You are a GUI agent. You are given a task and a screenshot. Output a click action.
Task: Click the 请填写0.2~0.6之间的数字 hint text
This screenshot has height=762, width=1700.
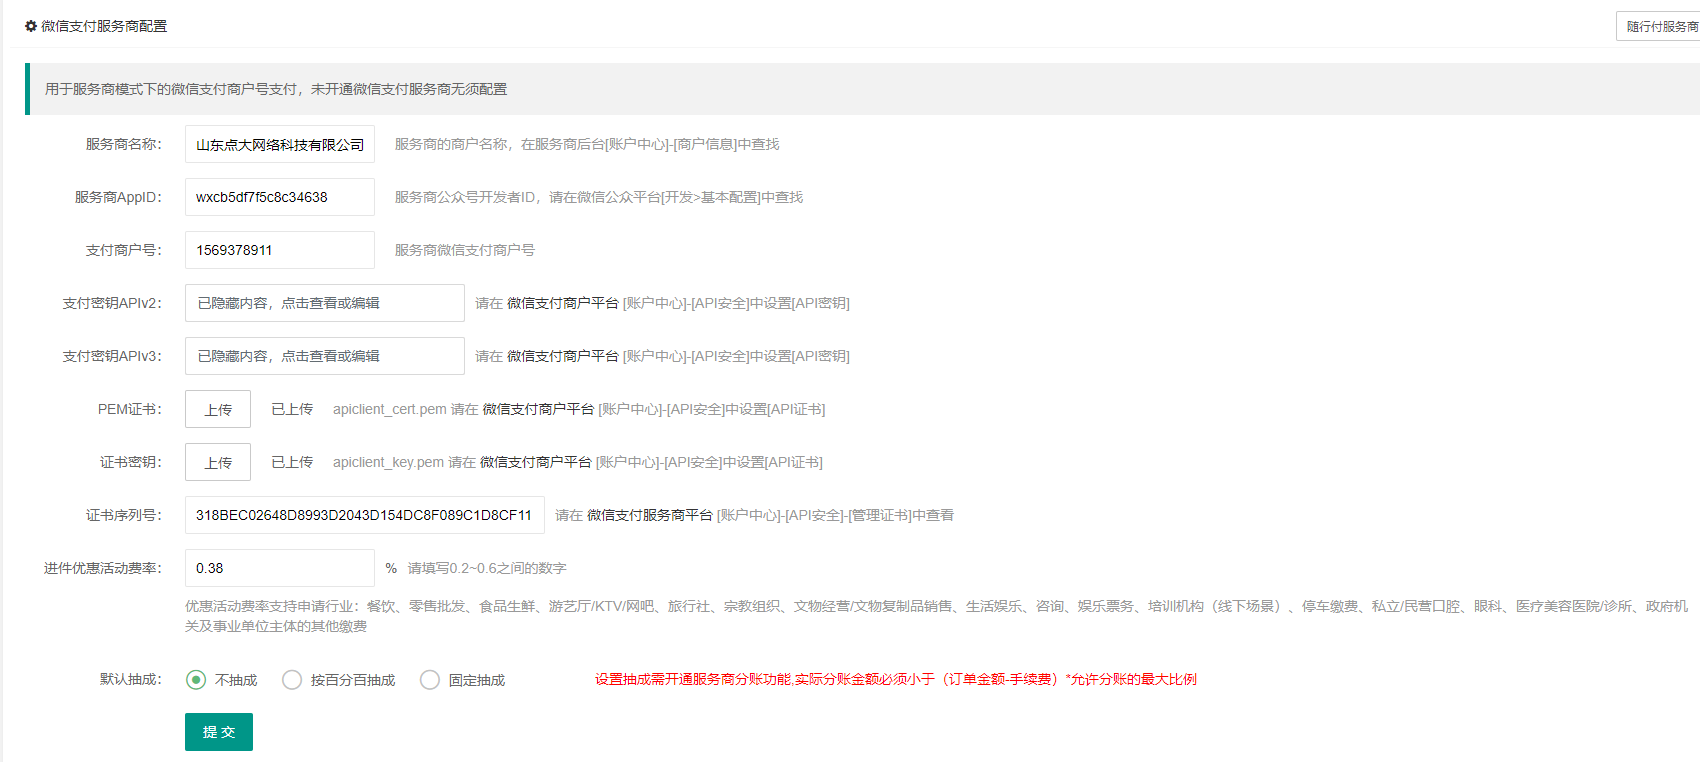pyautogui.click(x=487, y=568)
